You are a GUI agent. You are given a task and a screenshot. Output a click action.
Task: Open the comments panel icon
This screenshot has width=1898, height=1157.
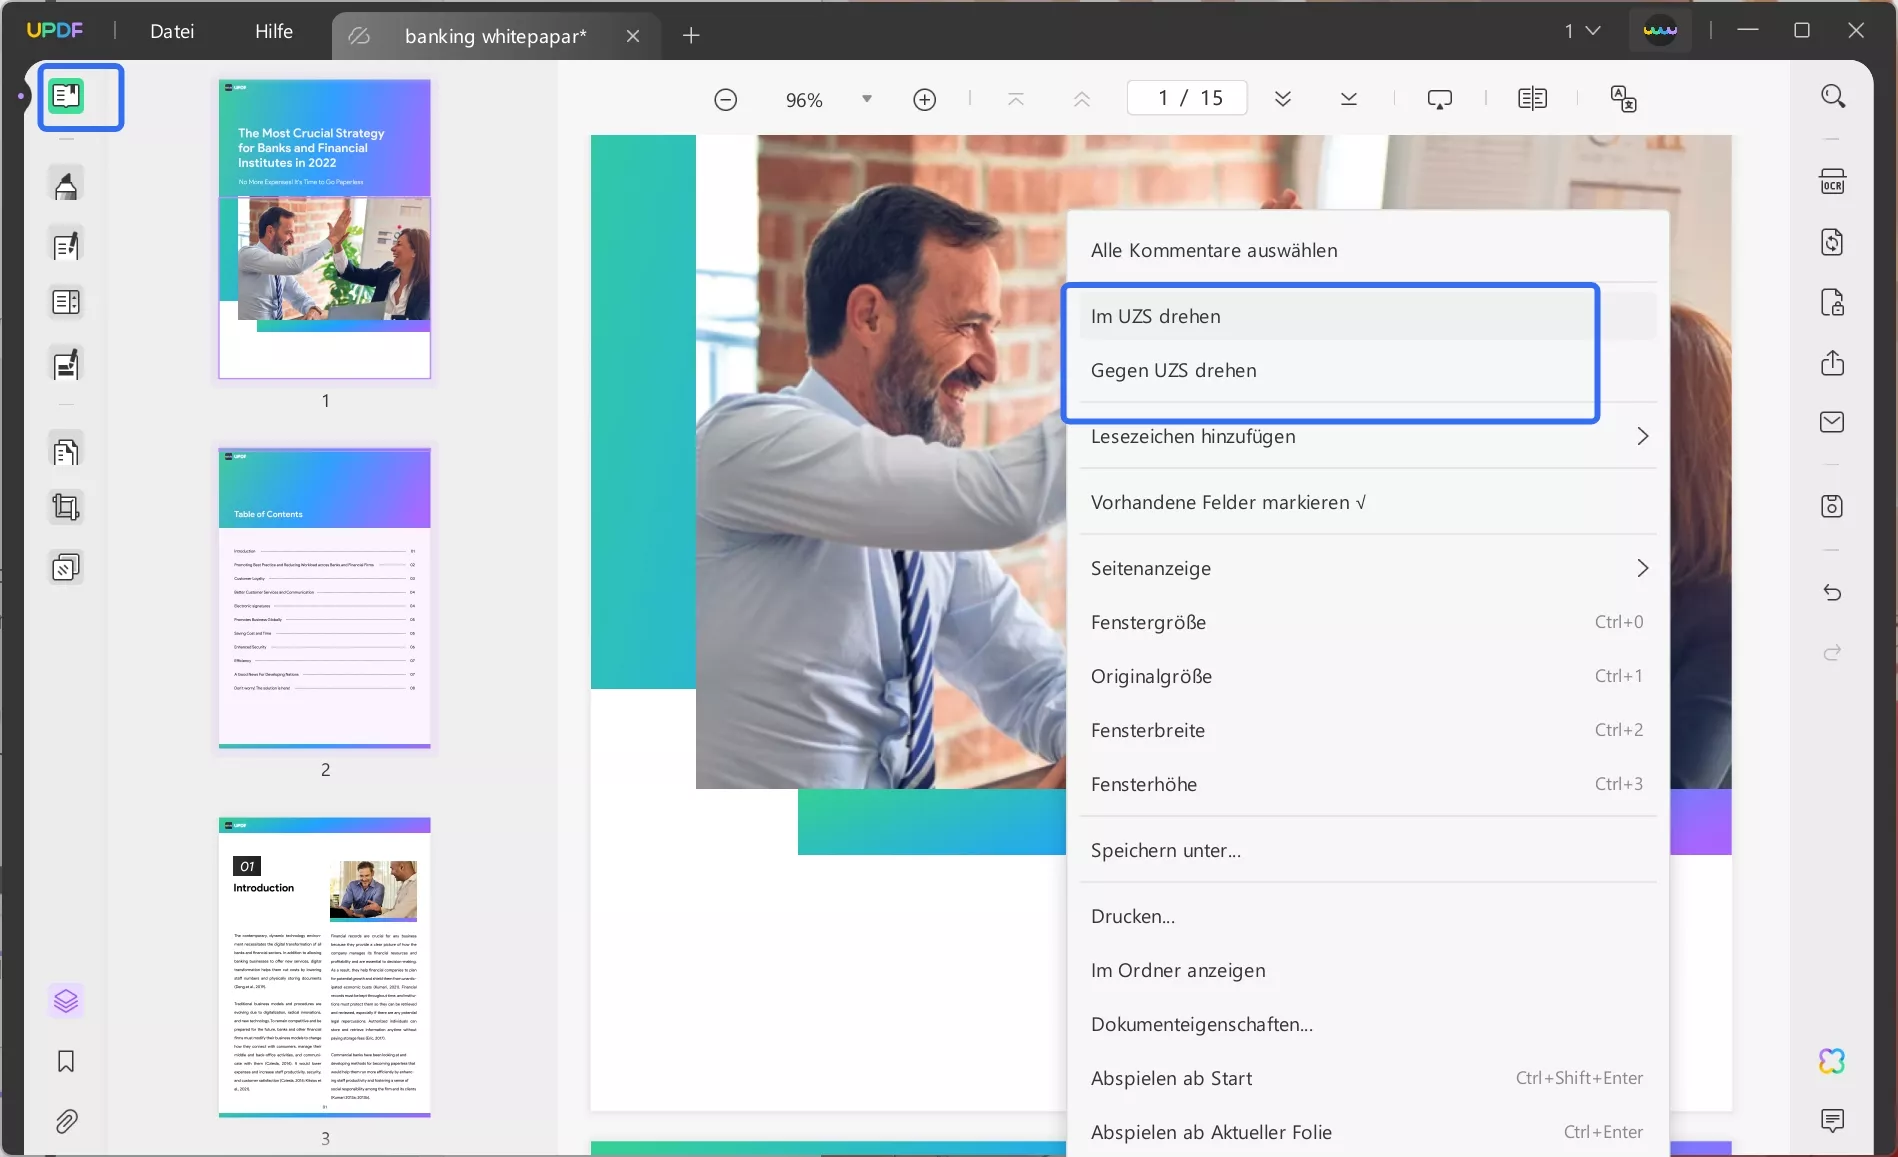[x=1833, y=1121]
